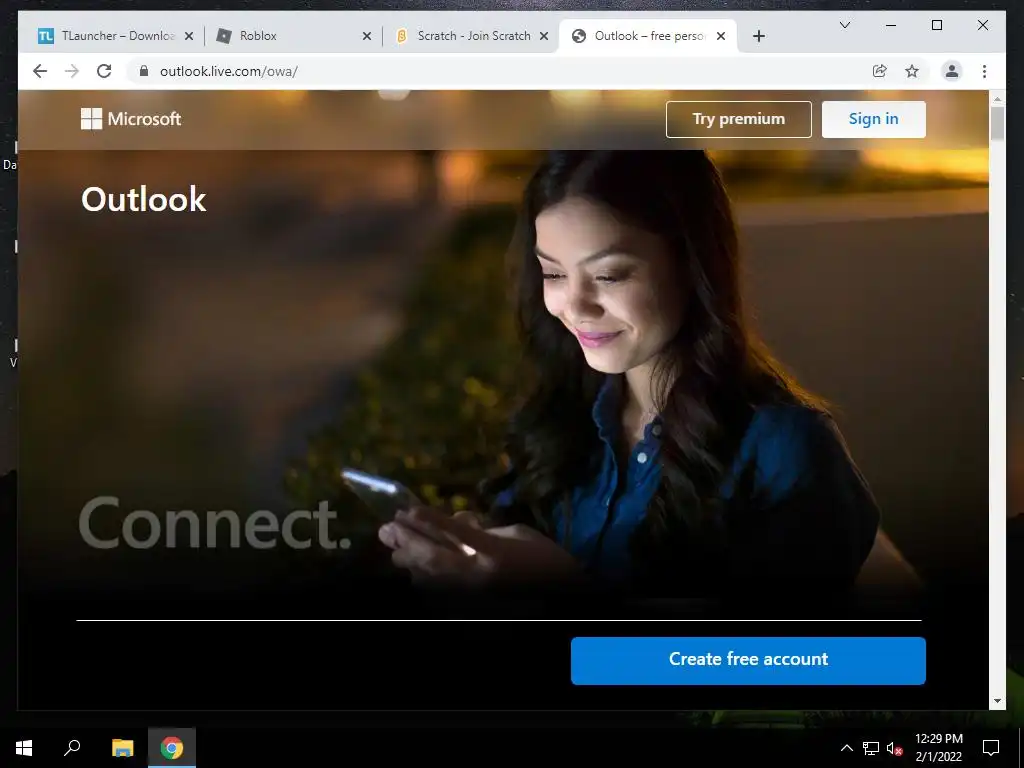Expand the tab search chevron
The width and height of the screenshot is (1024, 768).
pos(844,25)
